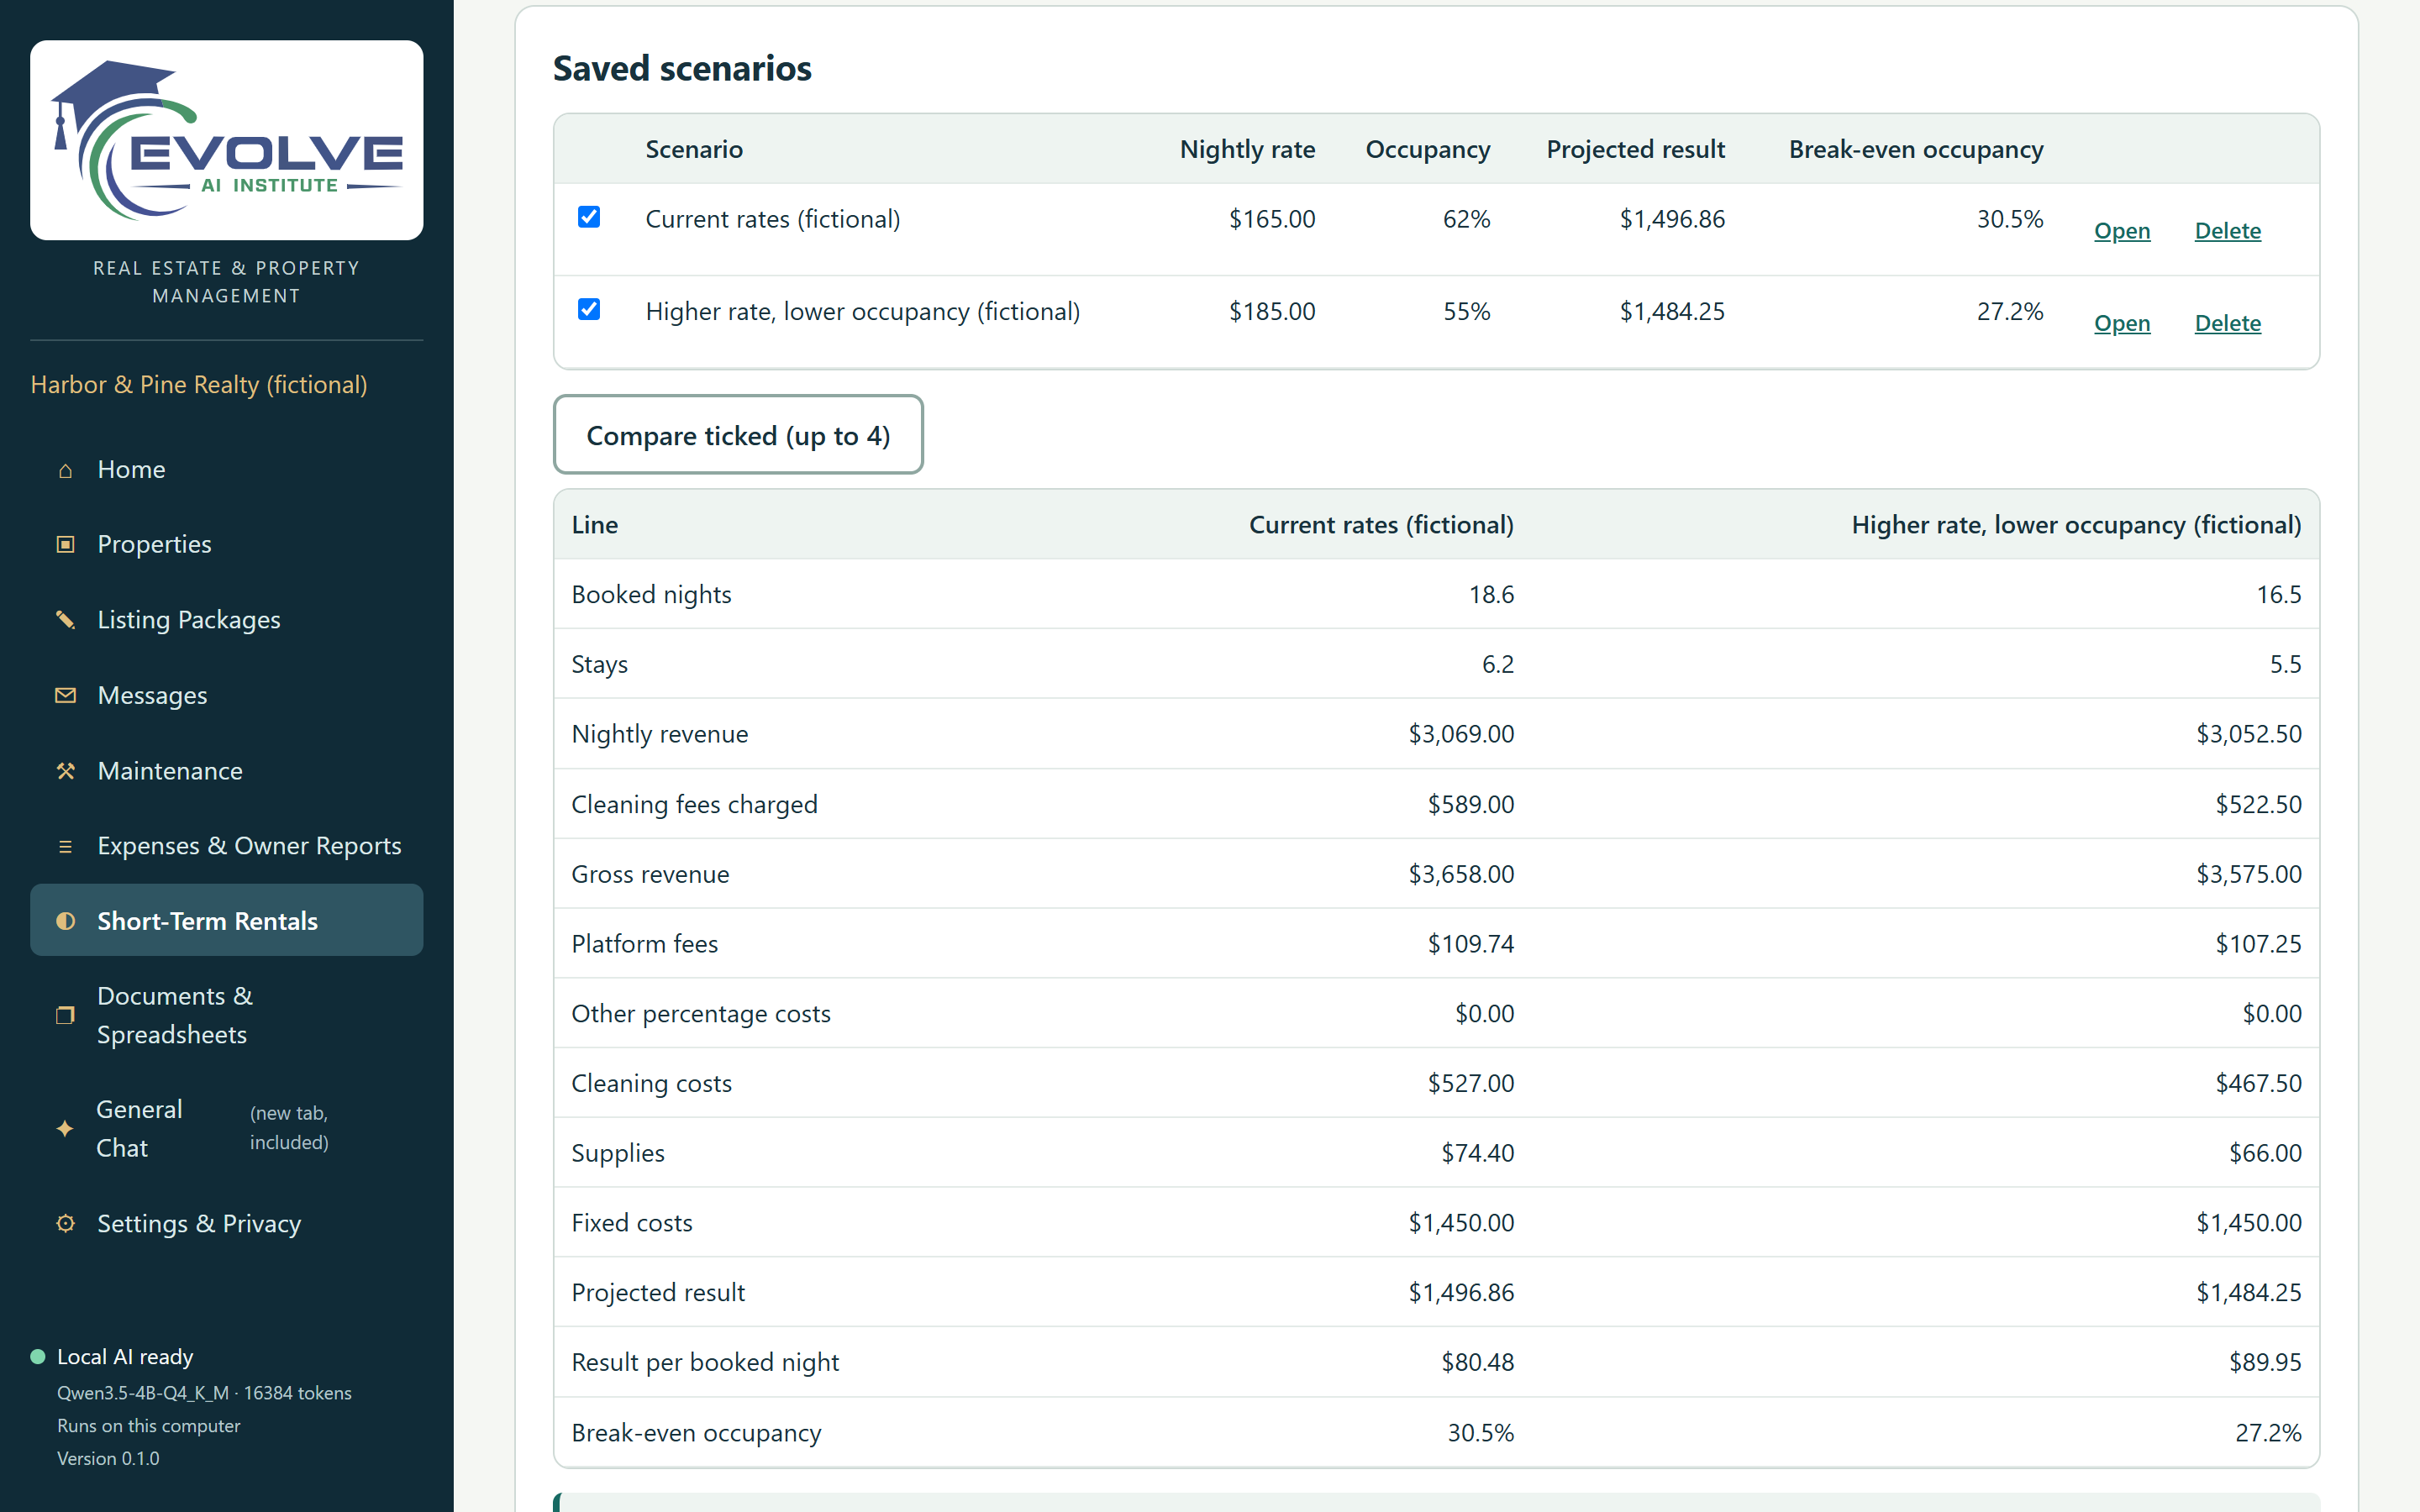The height and width of the screenshot is (1512, 2420).
Task: Click the $165.00 nightly rate value
Action: pos(1272,219)
